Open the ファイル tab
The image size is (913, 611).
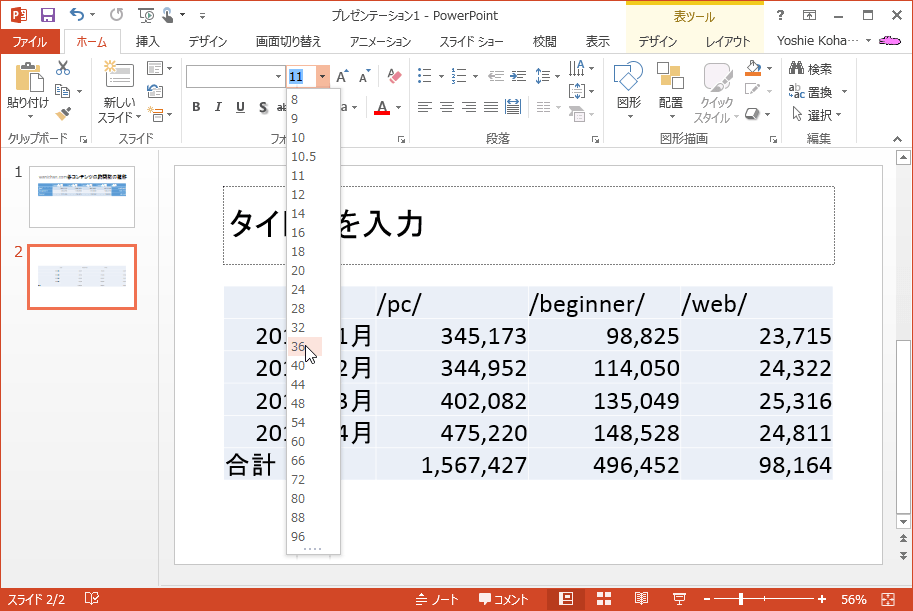click(x=30, y=41)
